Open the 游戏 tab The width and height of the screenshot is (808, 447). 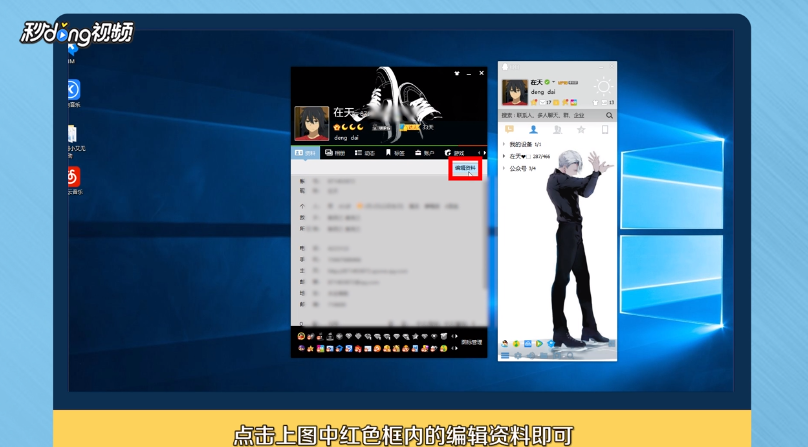[454, 153]
